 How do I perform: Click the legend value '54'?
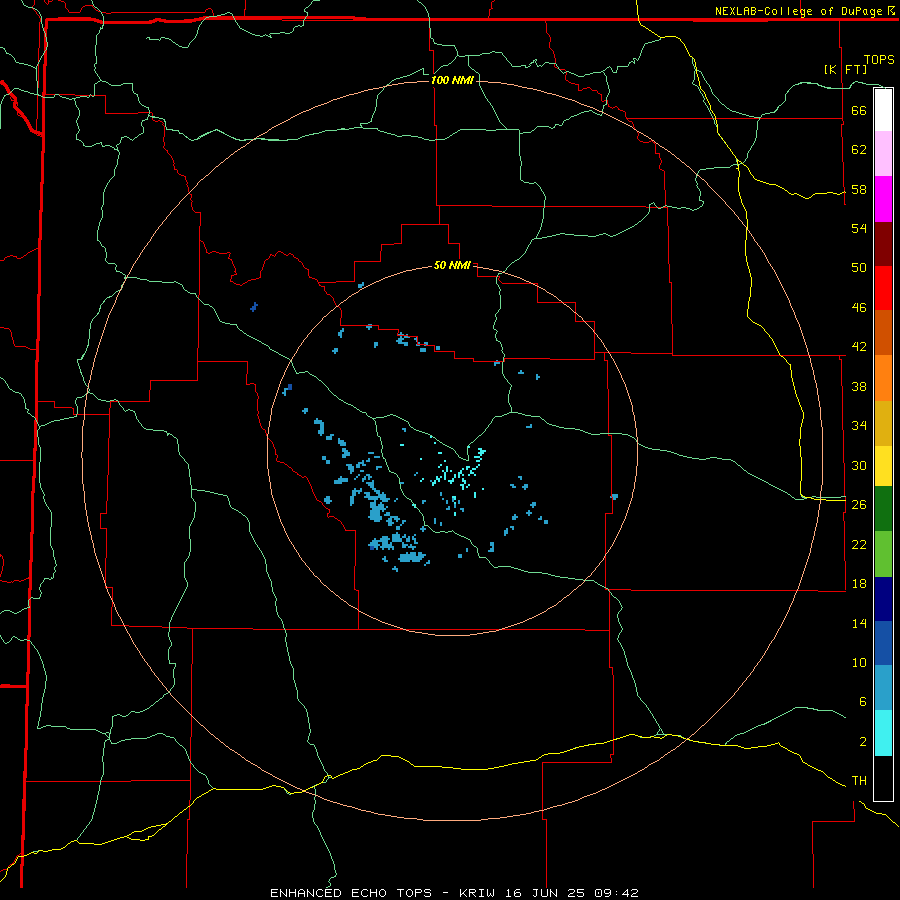coord(859,228)
